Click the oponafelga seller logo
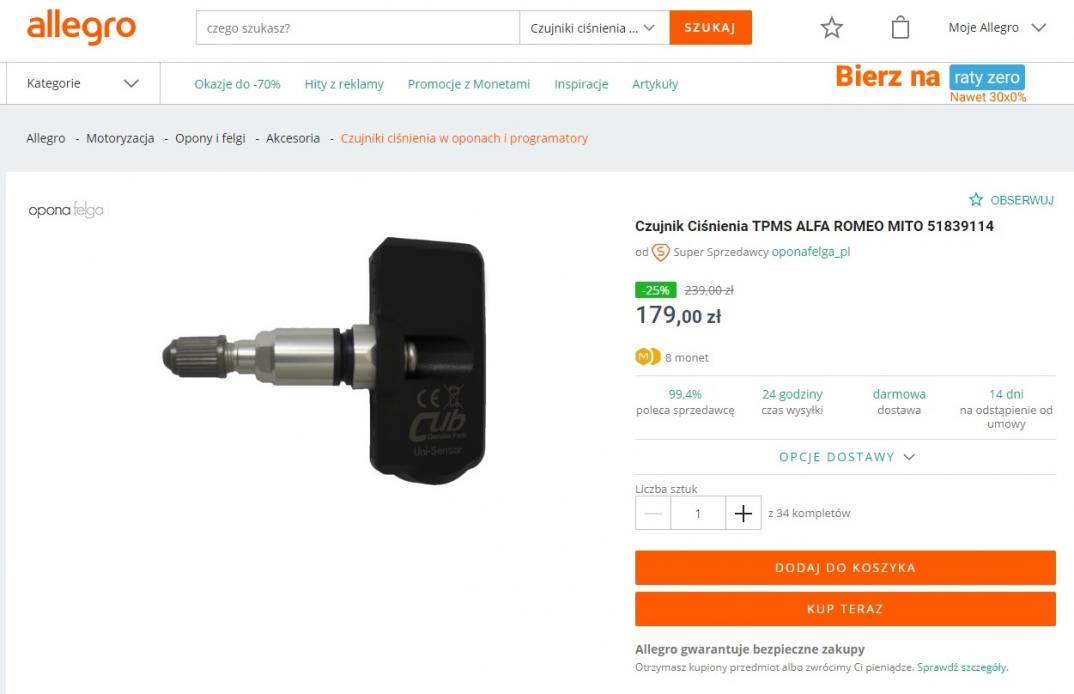Viewport: 1074px width, 694px height. coord(66,210)
